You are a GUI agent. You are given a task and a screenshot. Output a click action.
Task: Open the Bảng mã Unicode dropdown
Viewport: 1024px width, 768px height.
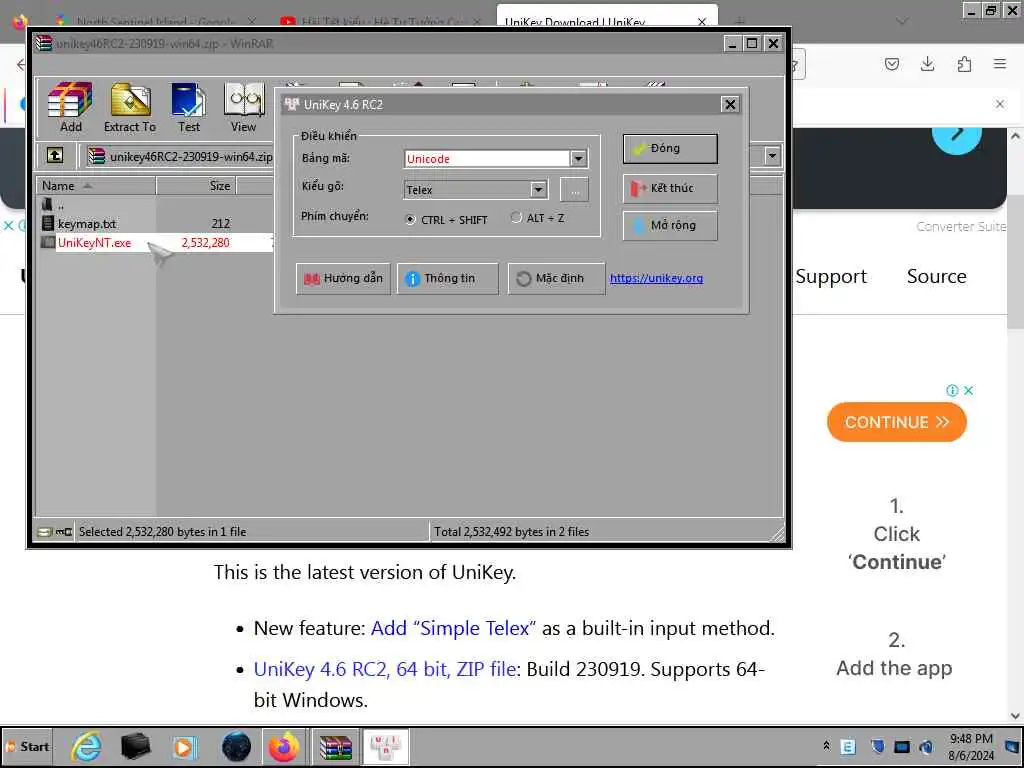tap(578, 159)
